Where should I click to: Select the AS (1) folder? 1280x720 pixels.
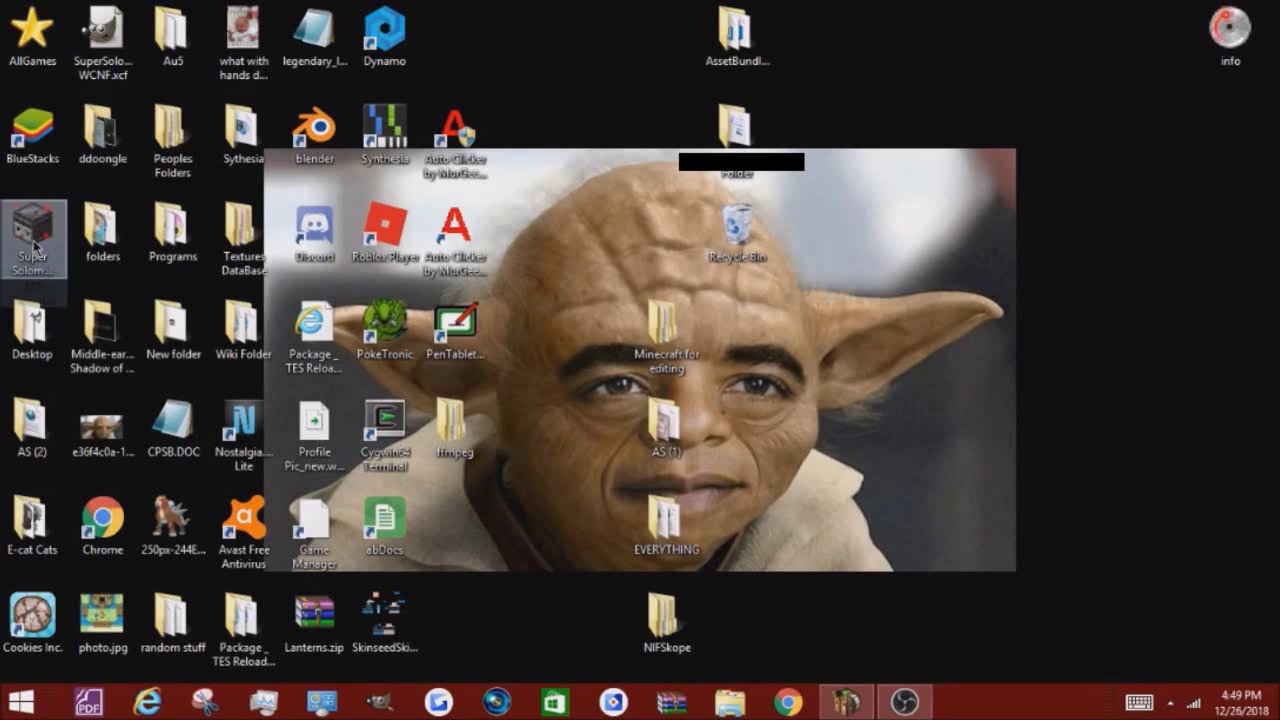[x=666, y=429]
